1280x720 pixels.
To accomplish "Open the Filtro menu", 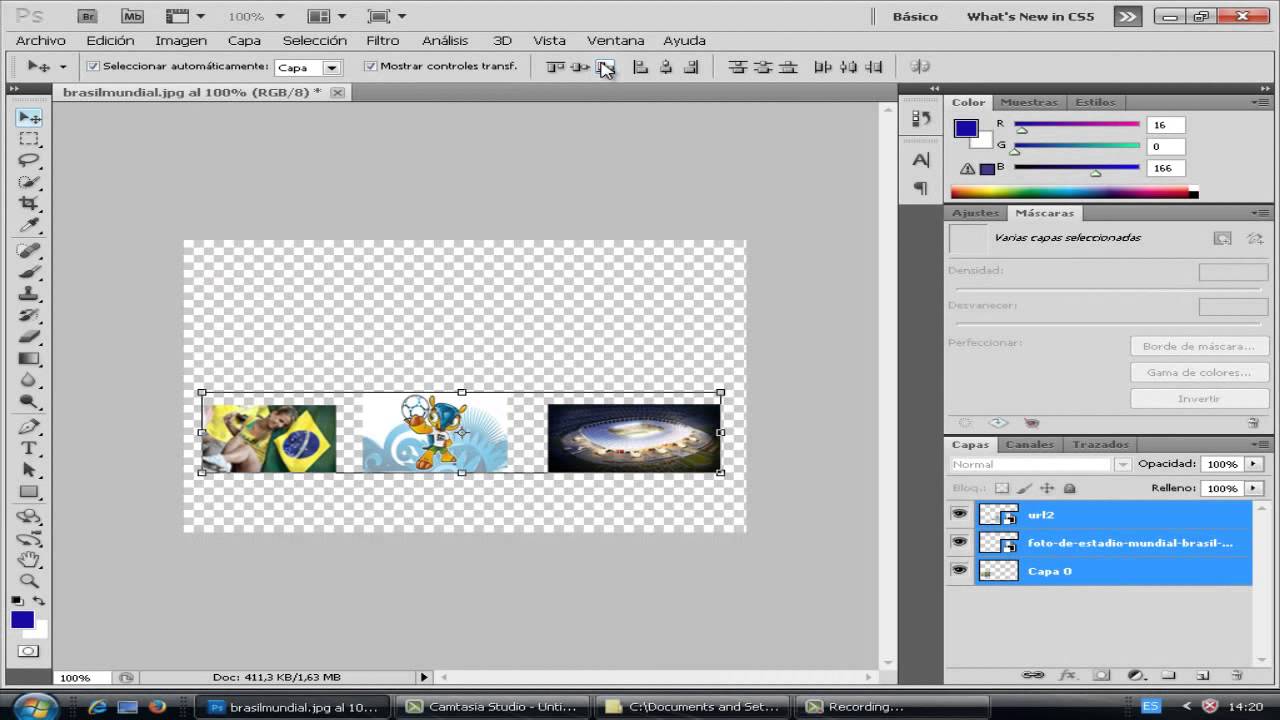I will (383, 40).
